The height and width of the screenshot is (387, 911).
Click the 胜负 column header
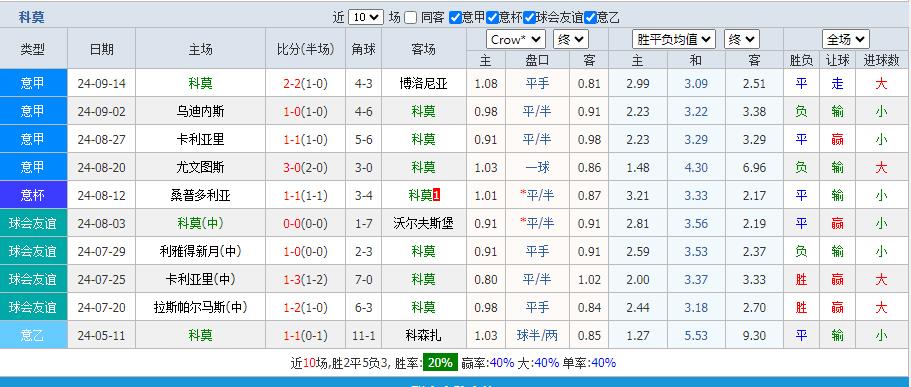801,60
